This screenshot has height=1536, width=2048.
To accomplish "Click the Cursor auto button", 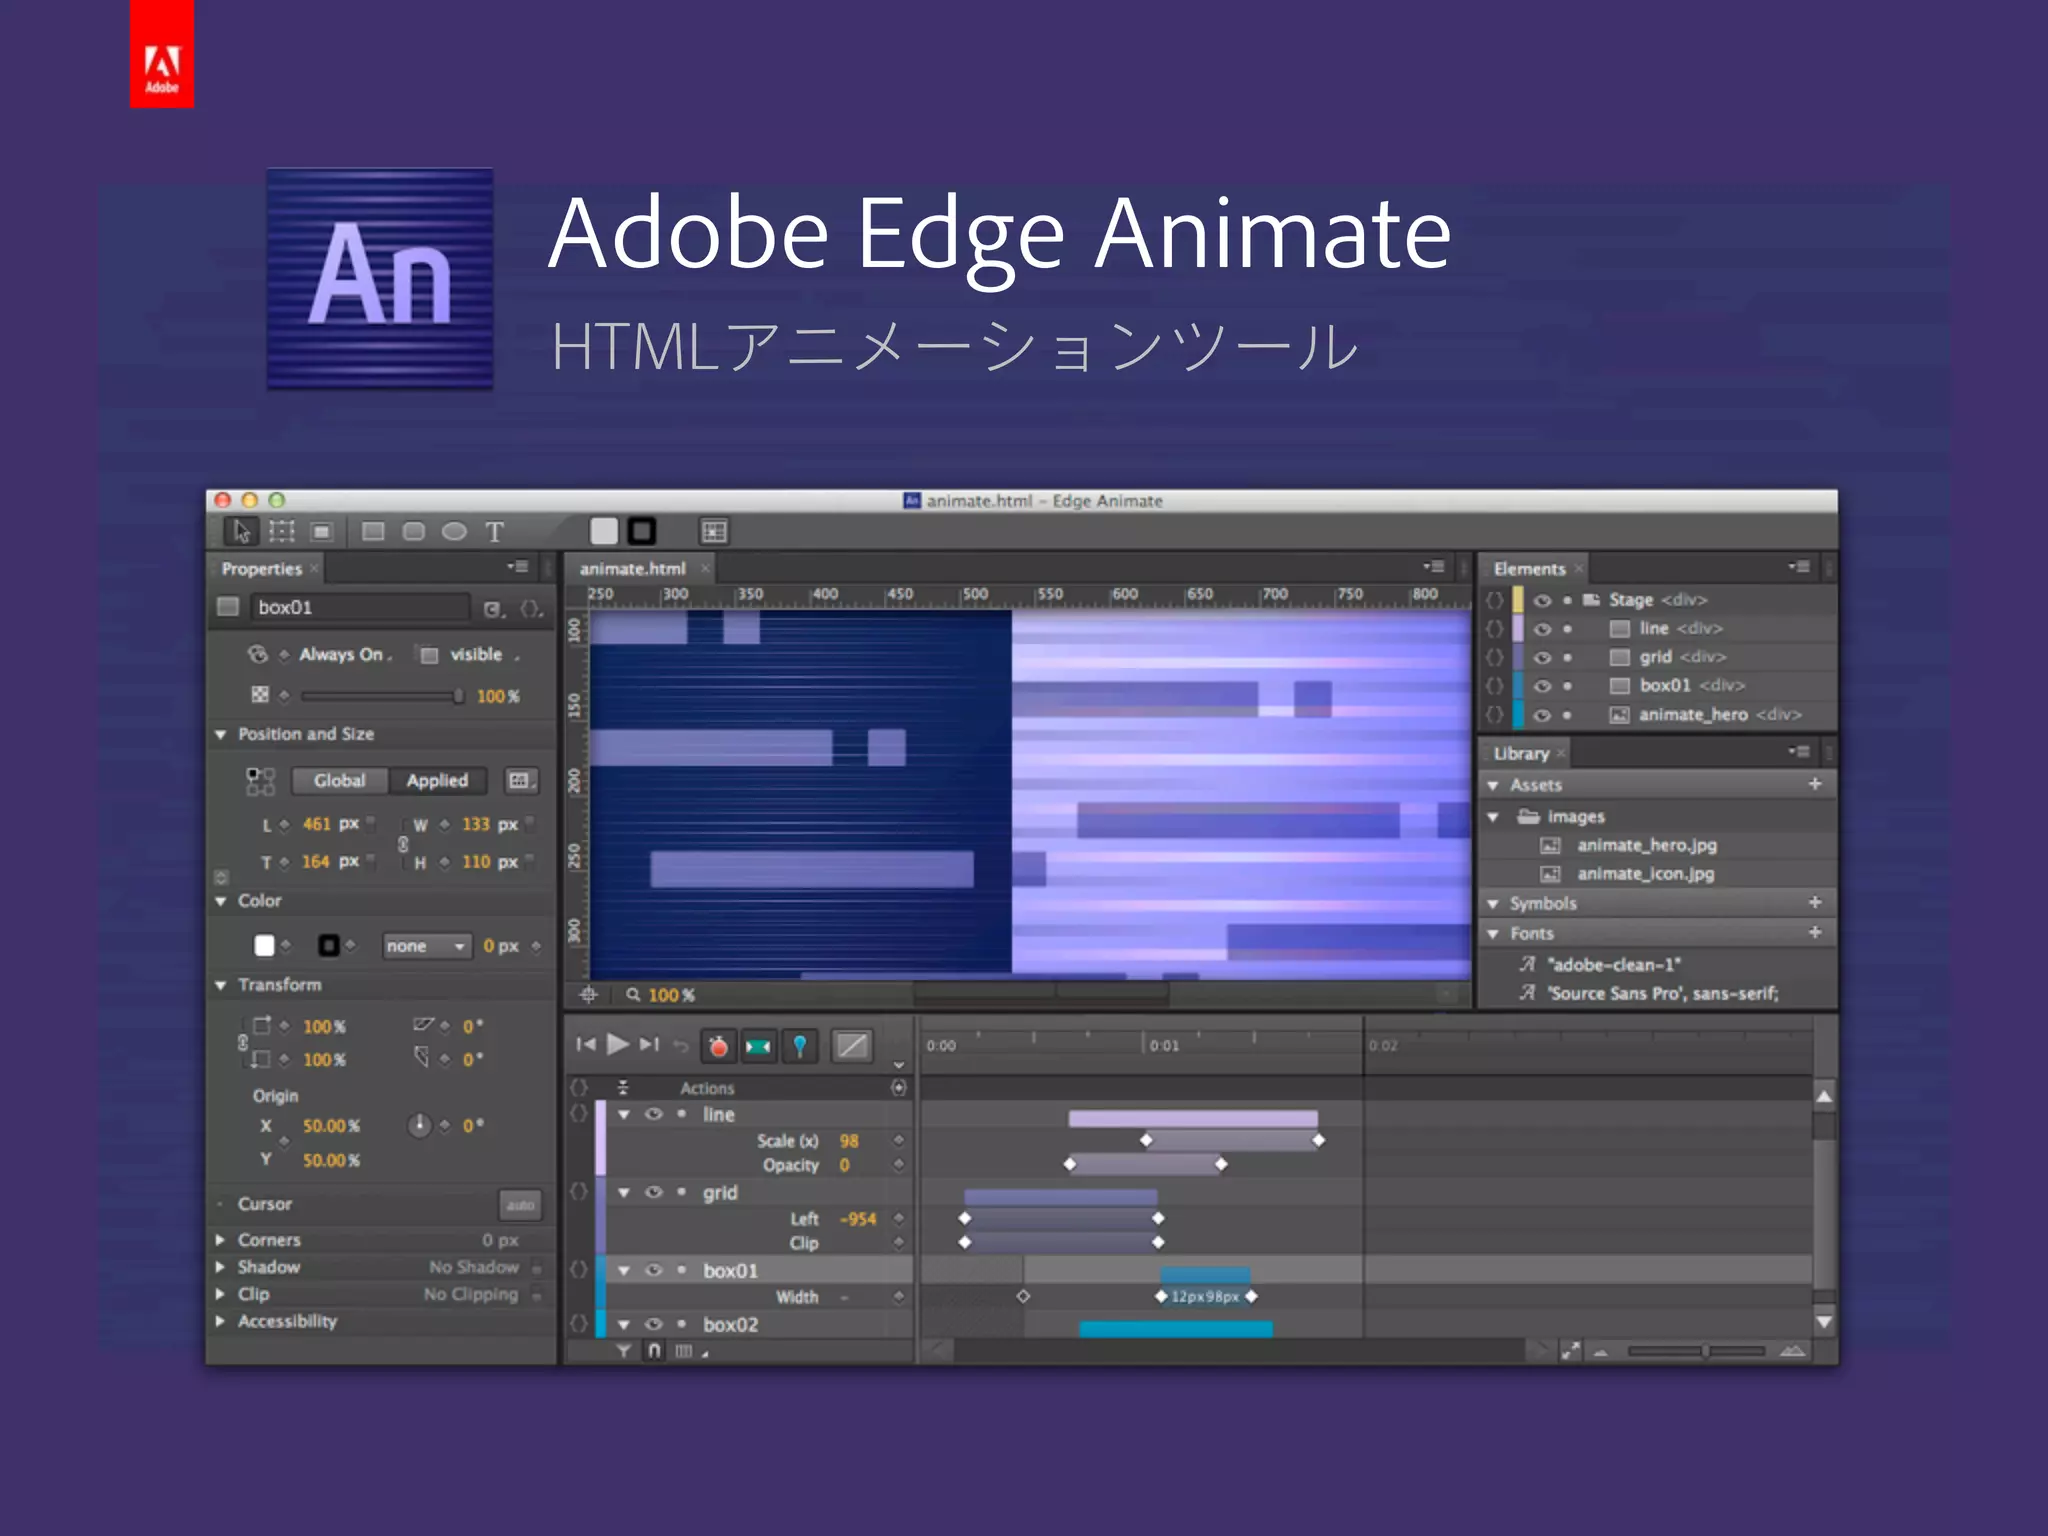I will (x=520, y=1205).
